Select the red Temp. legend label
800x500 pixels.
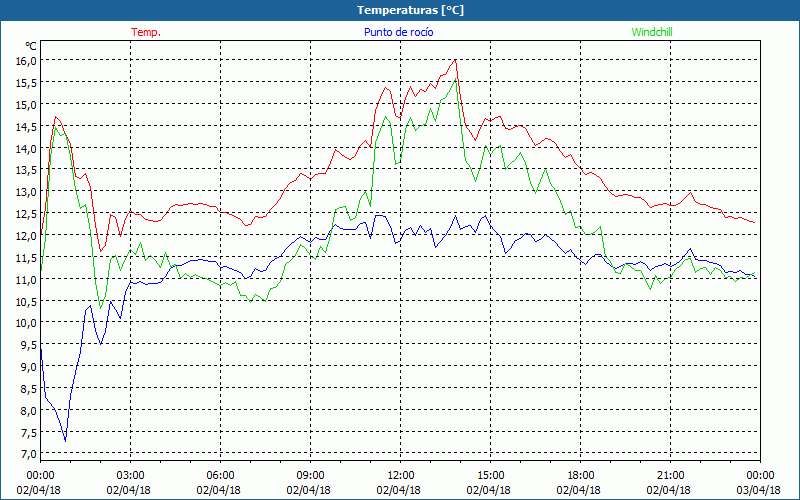coord(146,32)
